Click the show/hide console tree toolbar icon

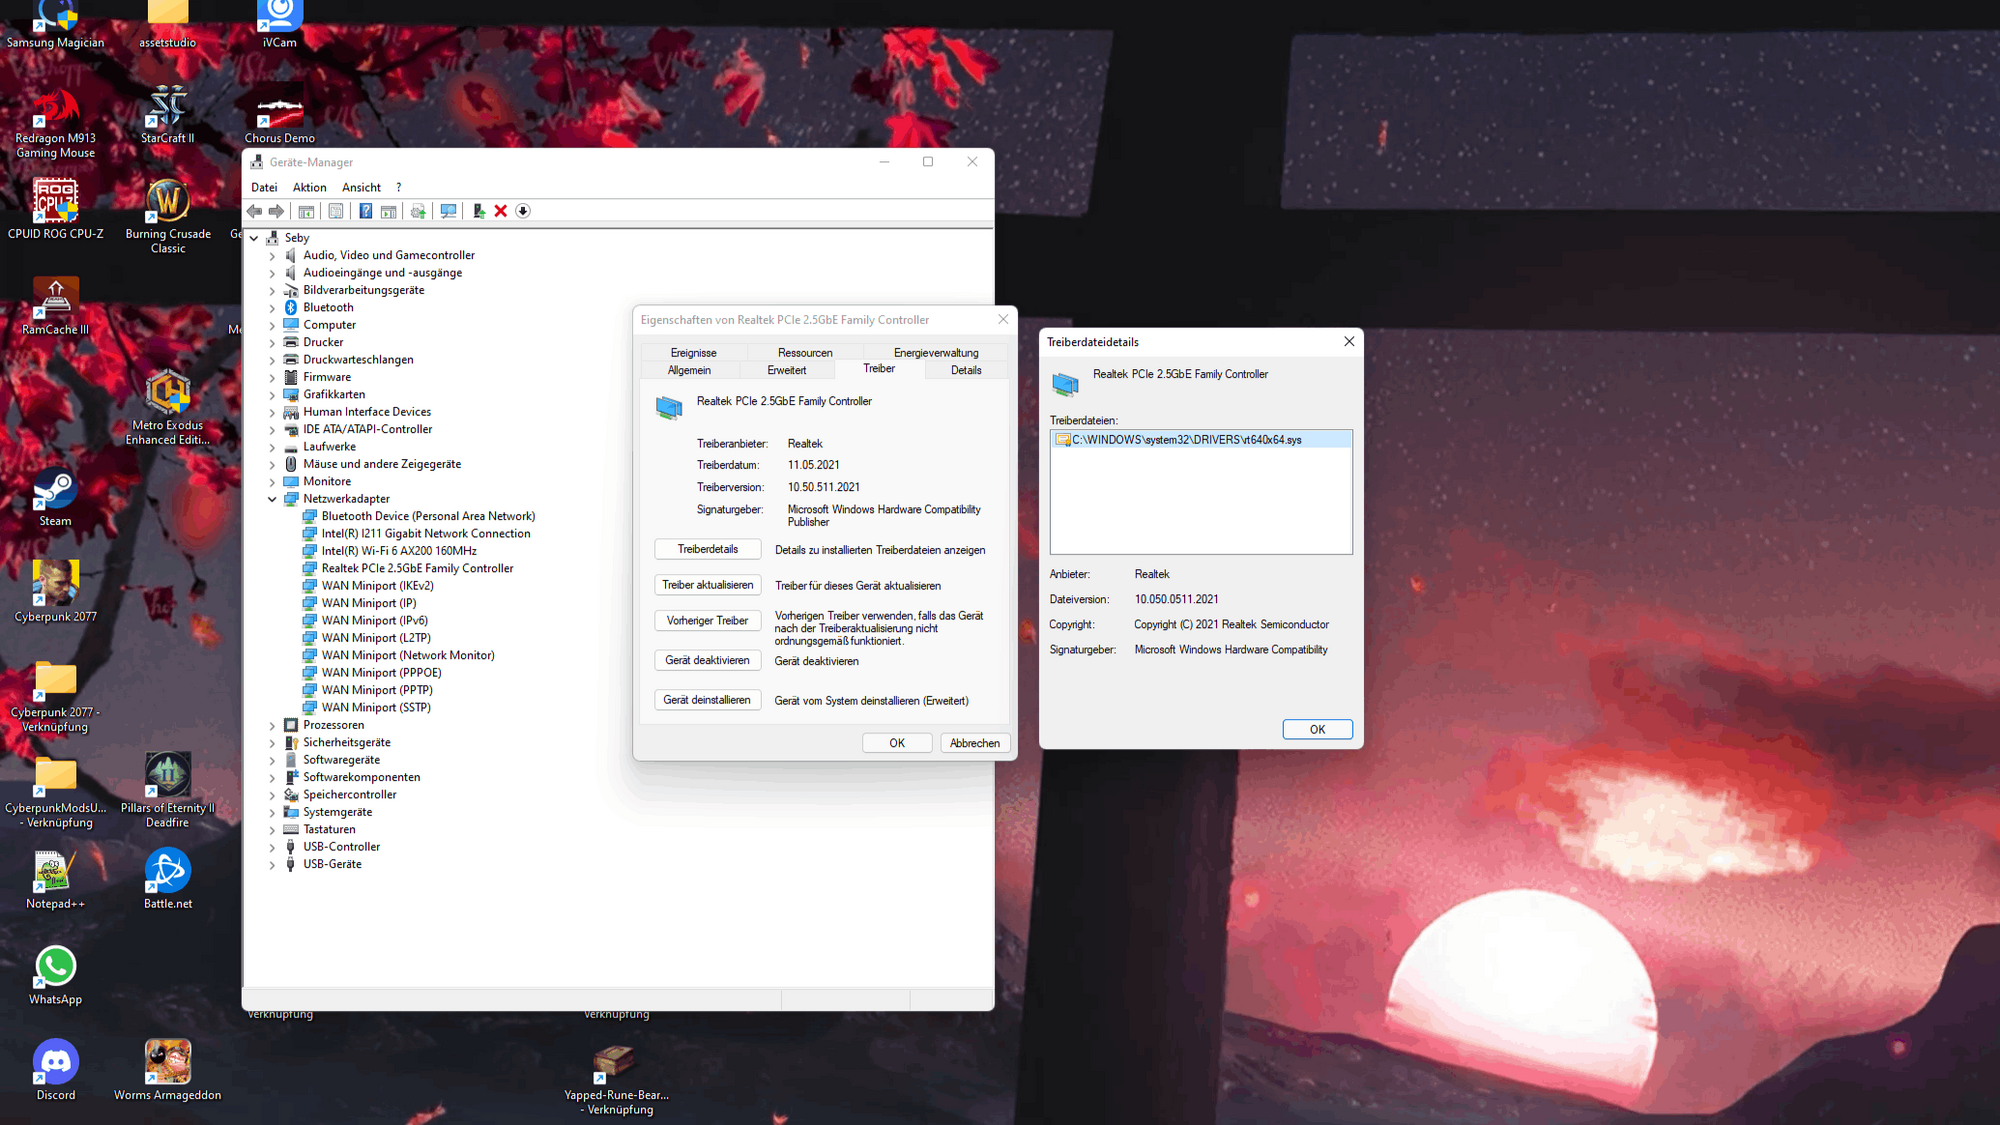(x=306, y=211)
